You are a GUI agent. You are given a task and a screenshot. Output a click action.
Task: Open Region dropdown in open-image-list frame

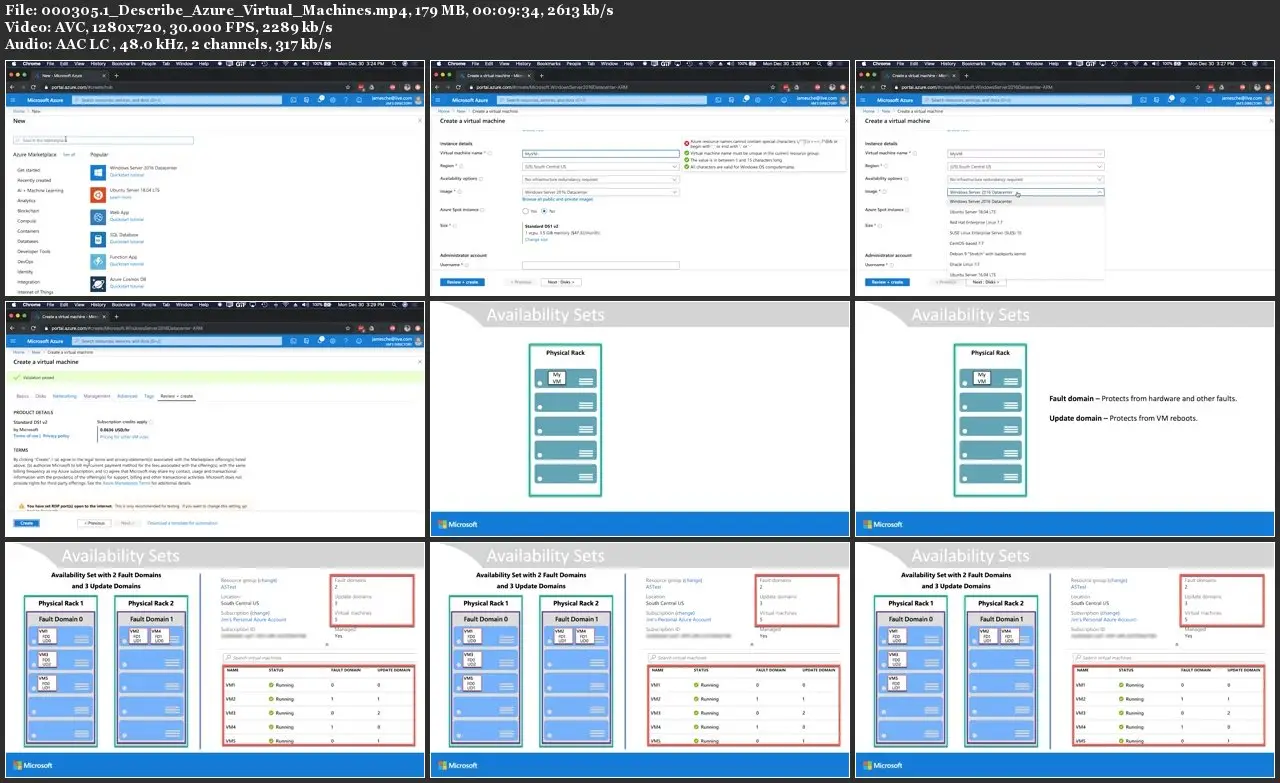pyautogui.click(x=1025, y=166)
